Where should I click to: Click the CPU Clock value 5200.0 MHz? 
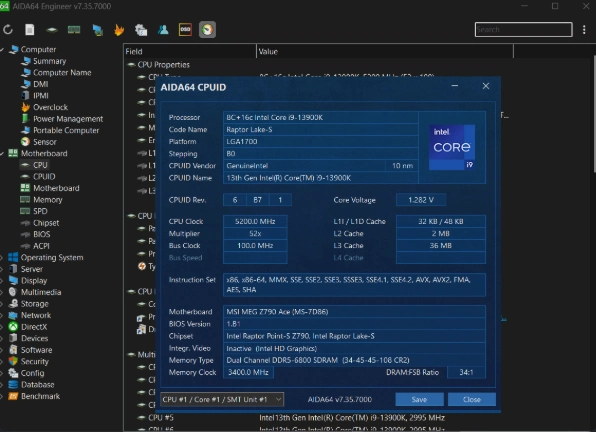tap(255, 221)
